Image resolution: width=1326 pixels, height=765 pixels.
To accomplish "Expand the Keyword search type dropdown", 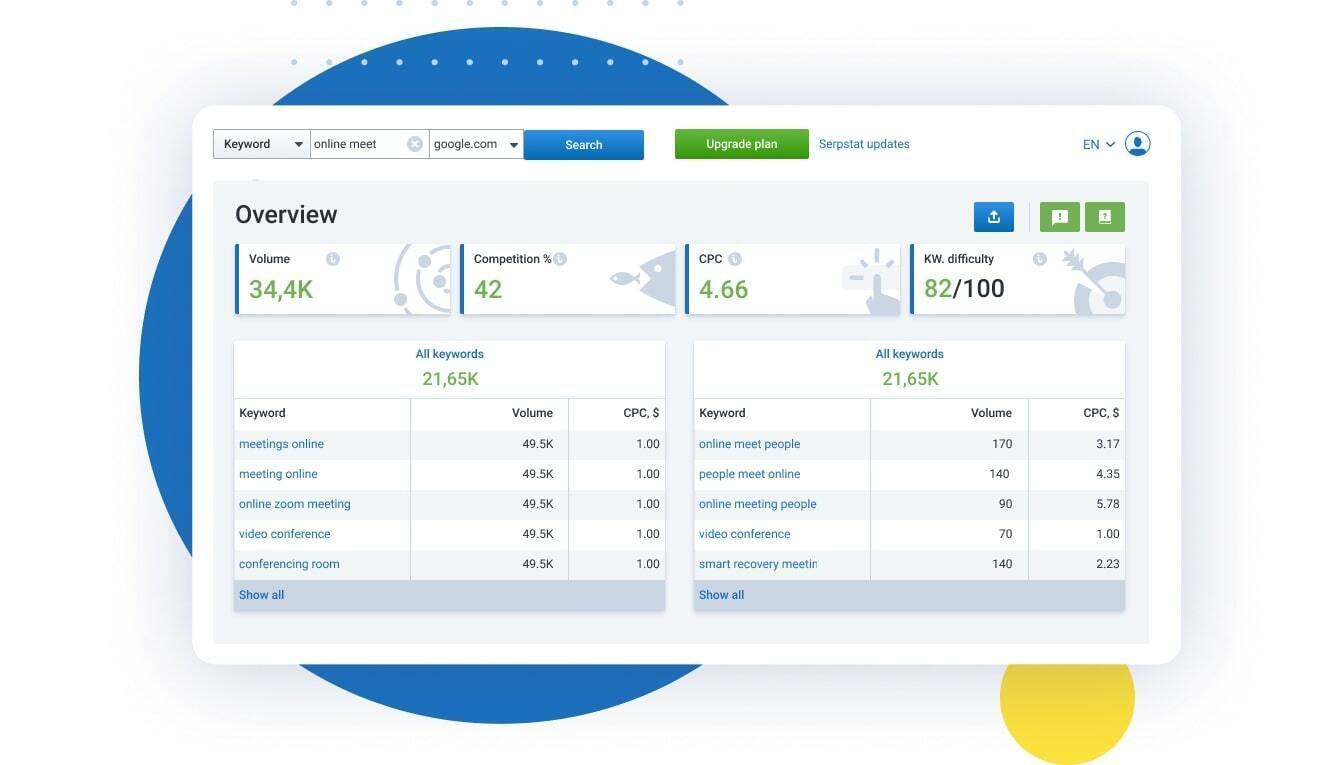I will [x=262, y=144].
